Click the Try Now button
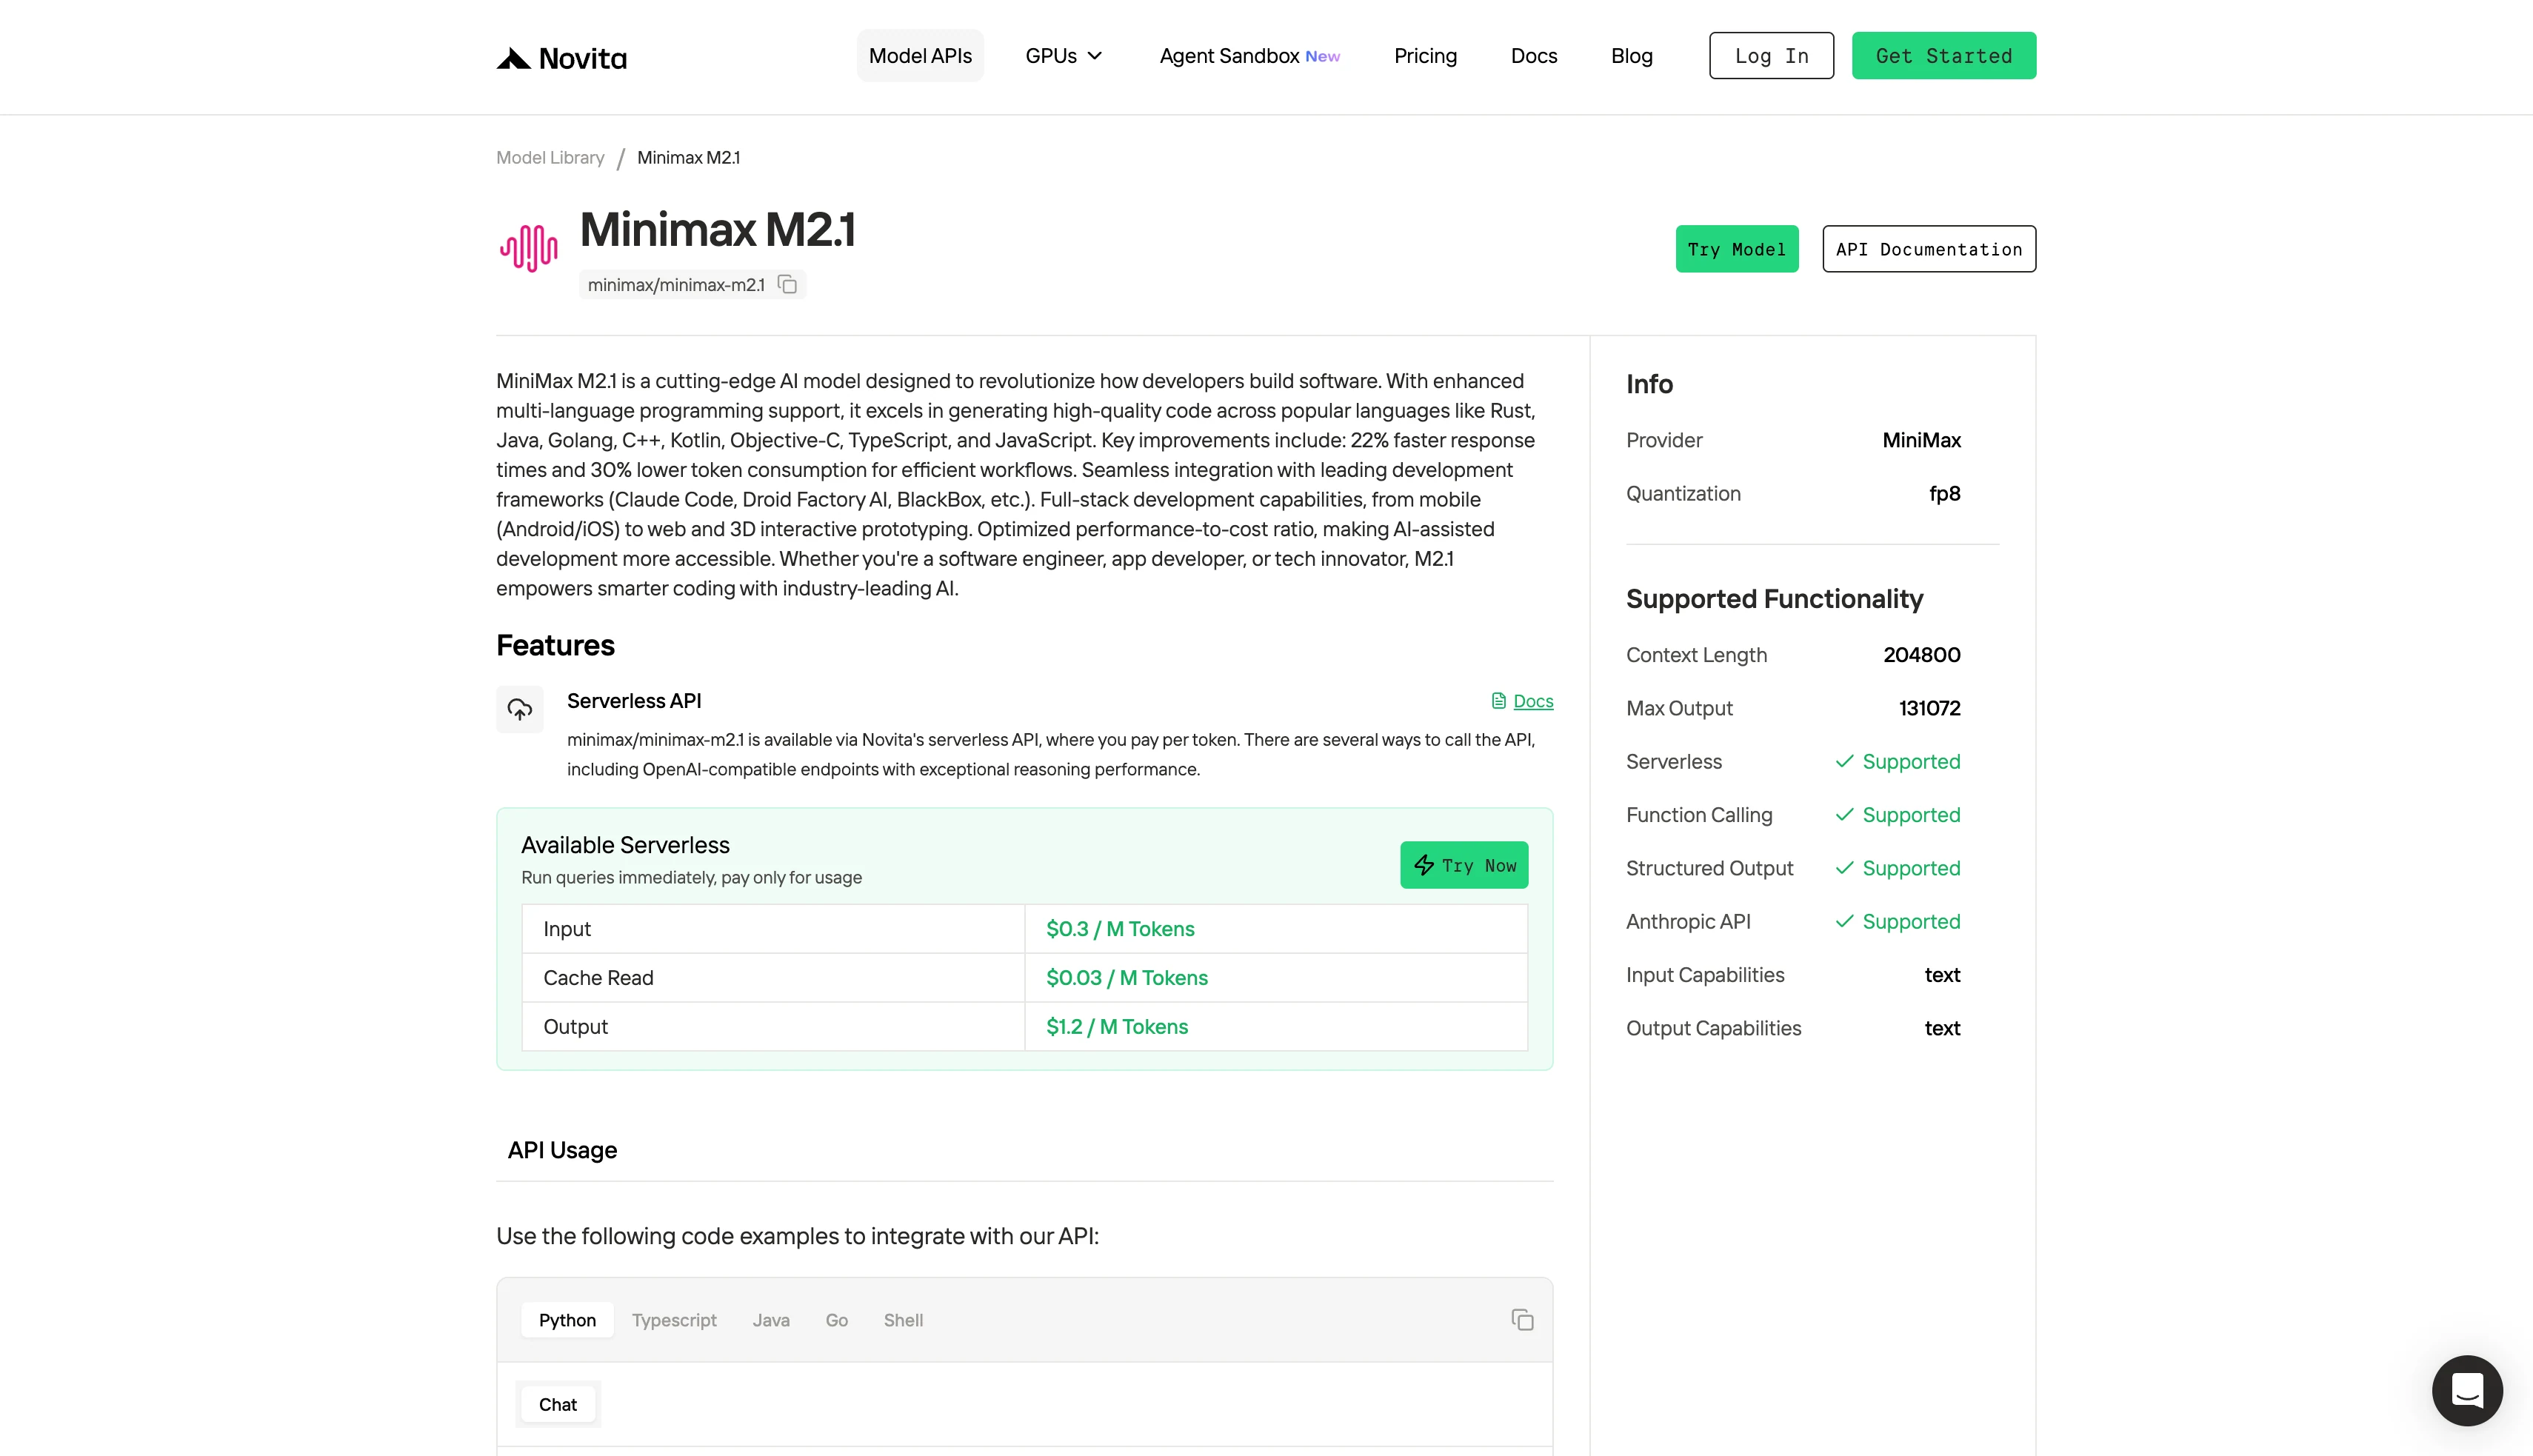Image resolution: width=2533 pixels, height=1456 pixels. click(x=1464, y=865)
